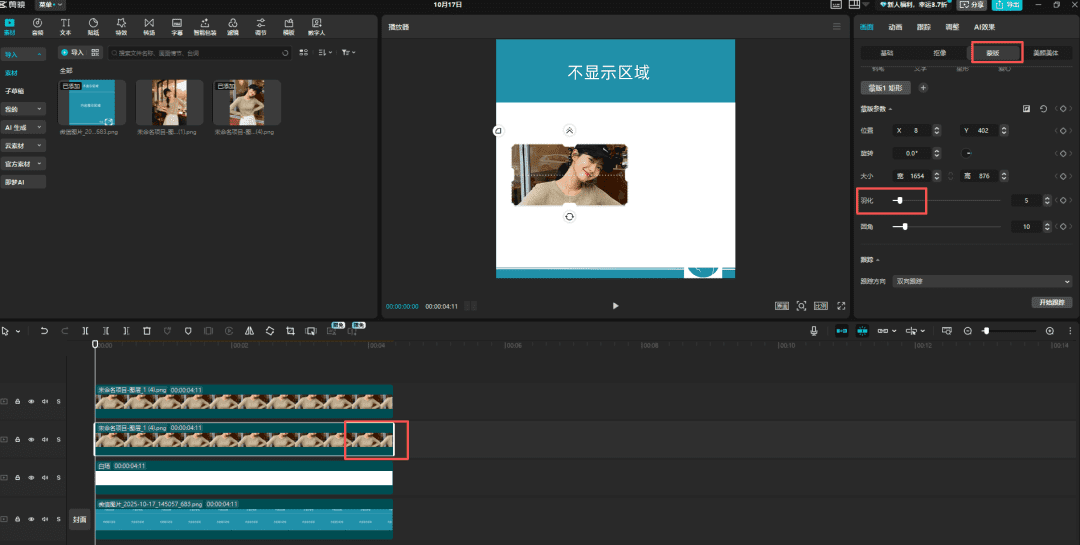Open the 转场 (Transitions) panel

point(149,25)
